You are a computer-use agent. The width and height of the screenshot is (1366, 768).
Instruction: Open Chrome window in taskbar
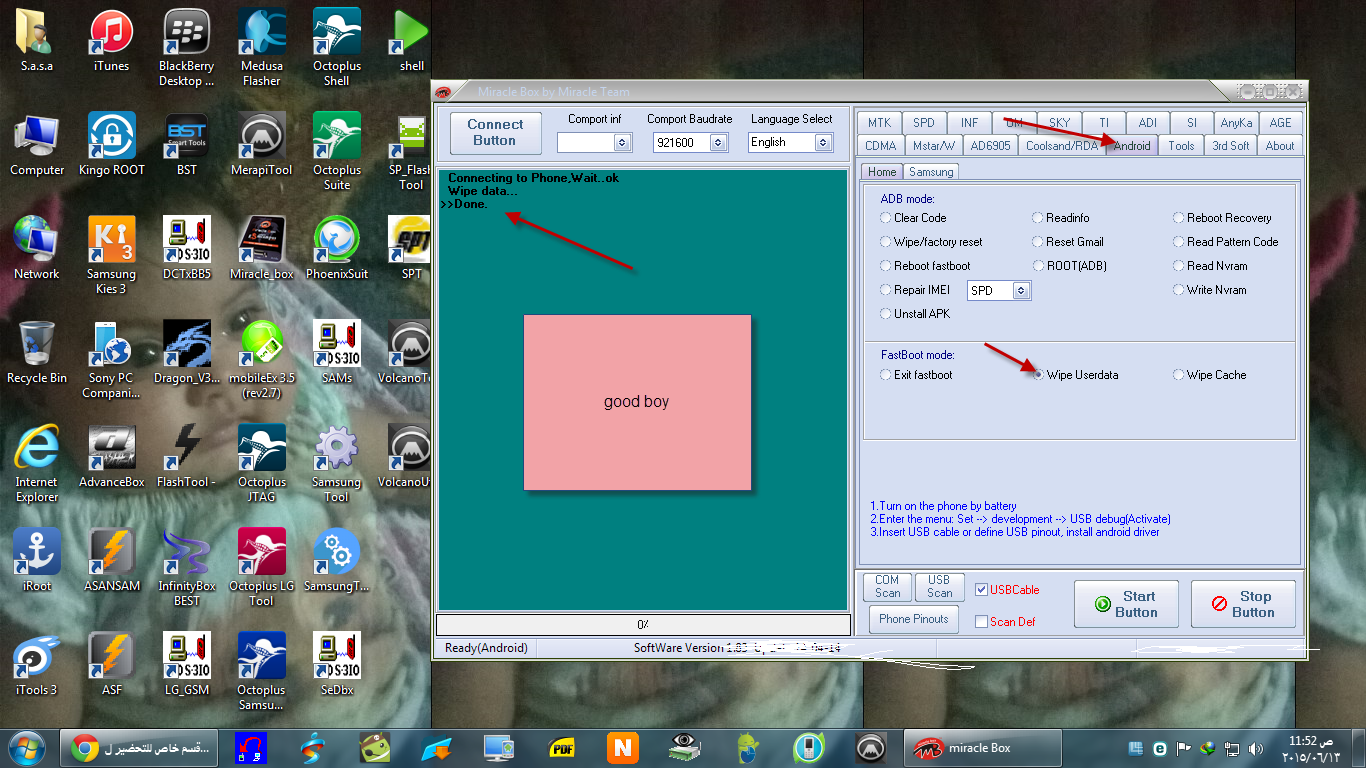(141, 748)
